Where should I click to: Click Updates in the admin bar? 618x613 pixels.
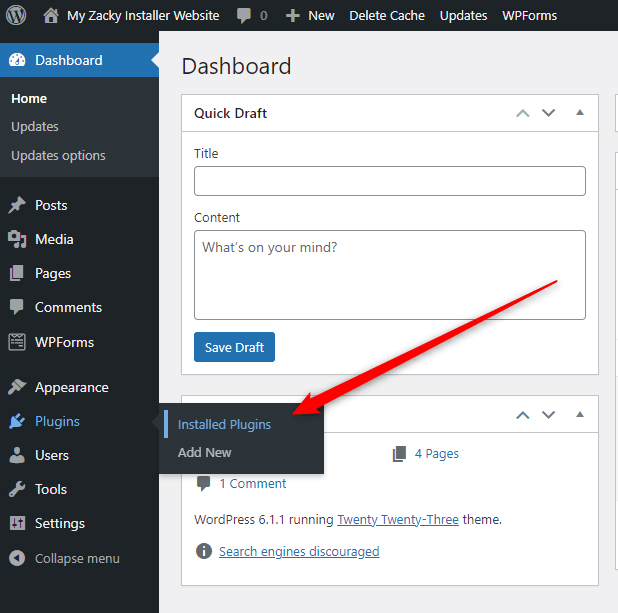coord(464,16)
